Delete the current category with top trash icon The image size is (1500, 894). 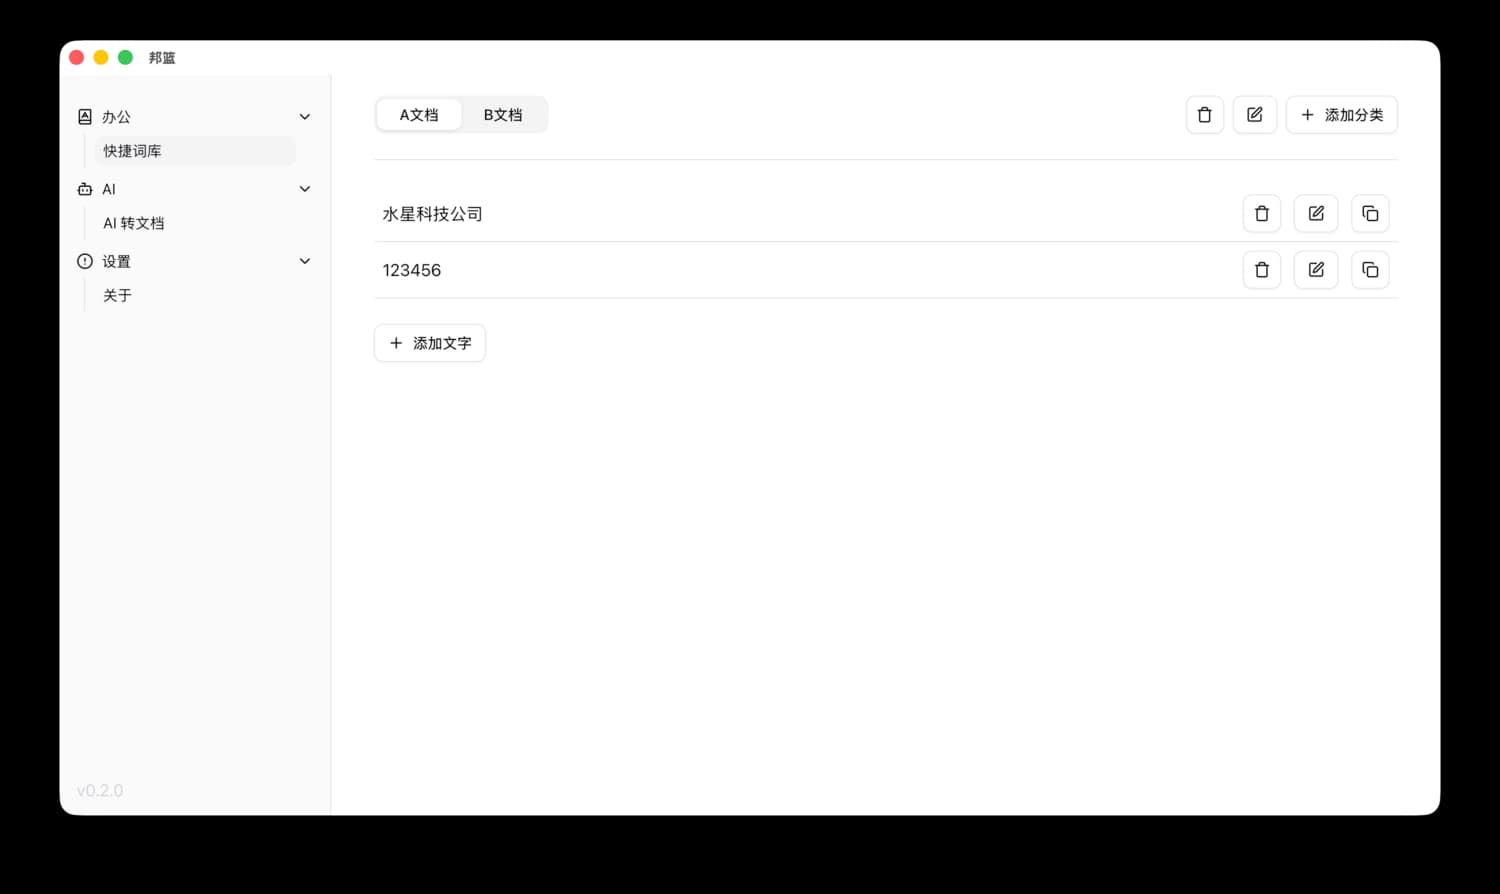1204,115
